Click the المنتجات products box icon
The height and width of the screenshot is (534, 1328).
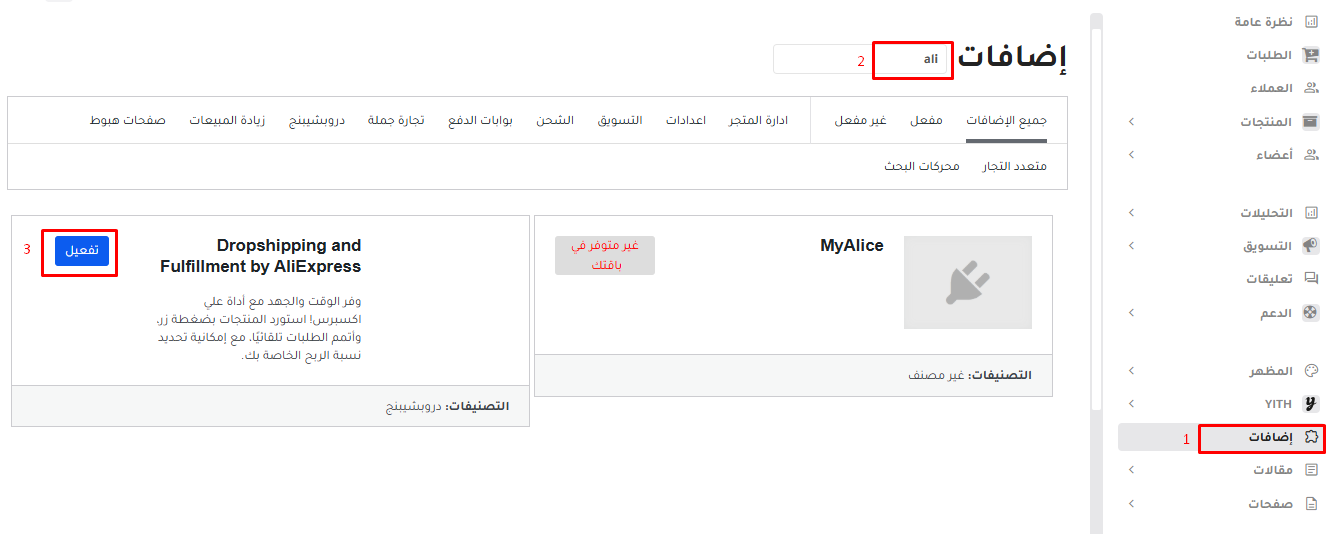(1311, 121)
